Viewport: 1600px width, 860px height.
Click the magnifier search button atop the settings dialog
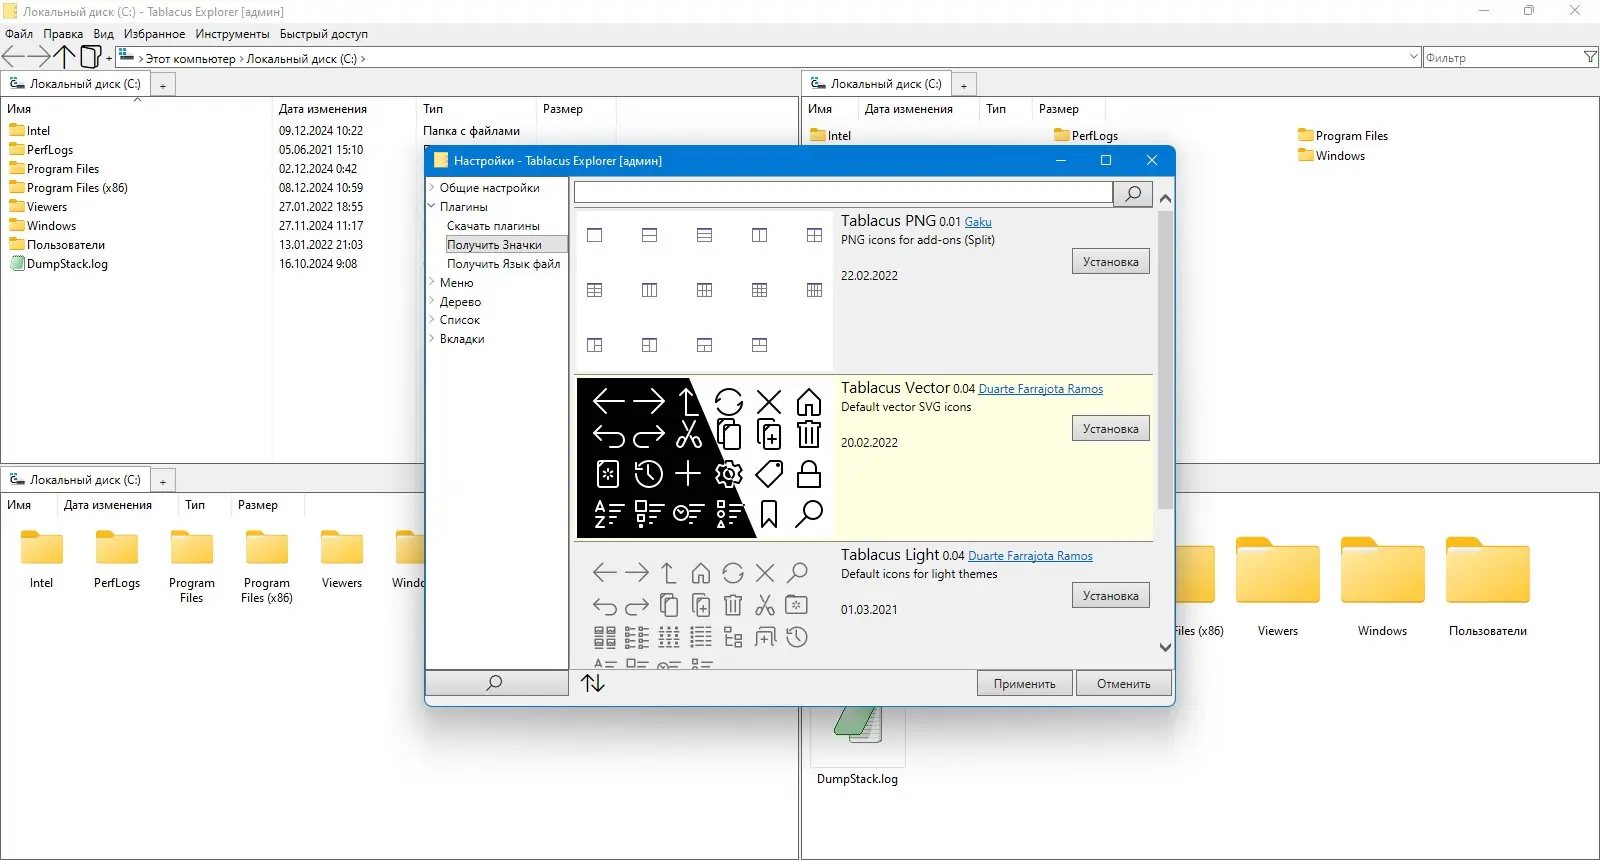tap(1133, 193)
